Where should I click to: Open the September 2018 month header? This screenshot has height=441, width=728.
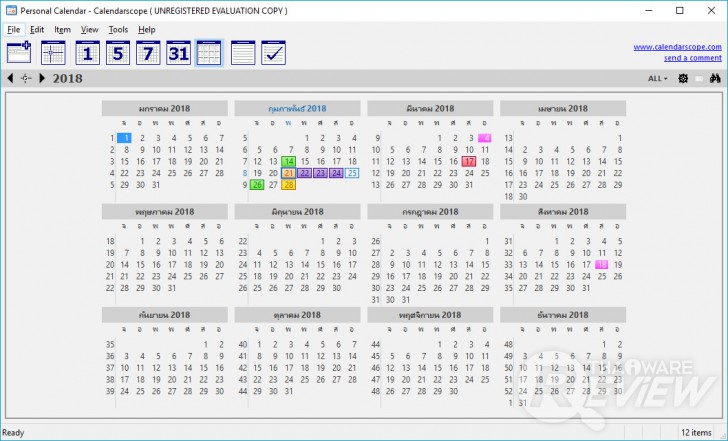(x=165, y=315)
